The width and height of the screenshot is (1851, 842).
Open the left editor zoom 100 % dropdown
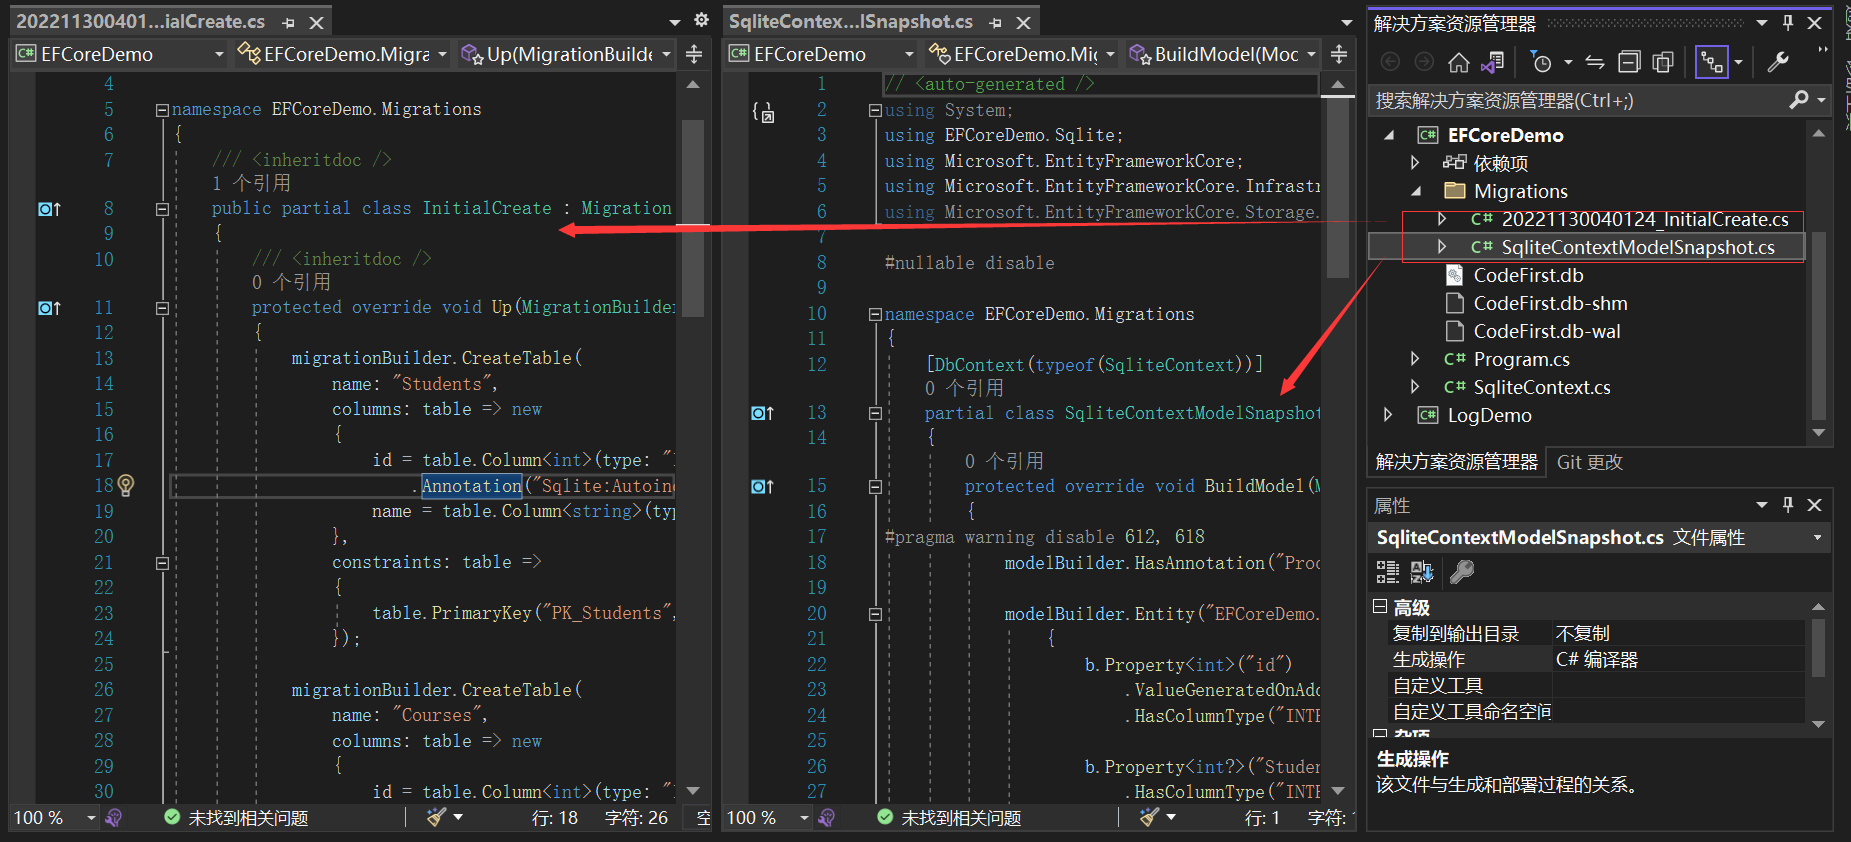tap(91, 818)
